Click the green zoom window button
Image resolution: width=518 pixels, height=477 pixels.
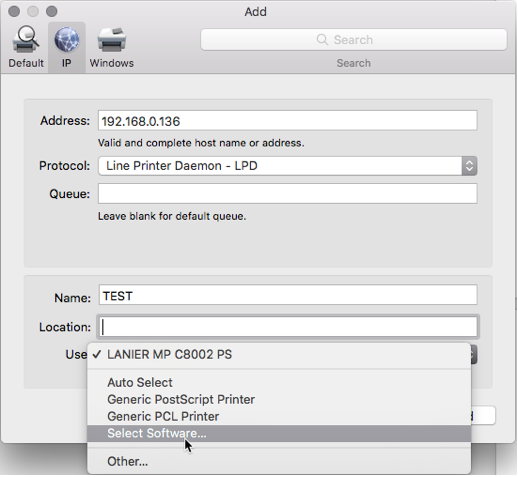[51, 11]
